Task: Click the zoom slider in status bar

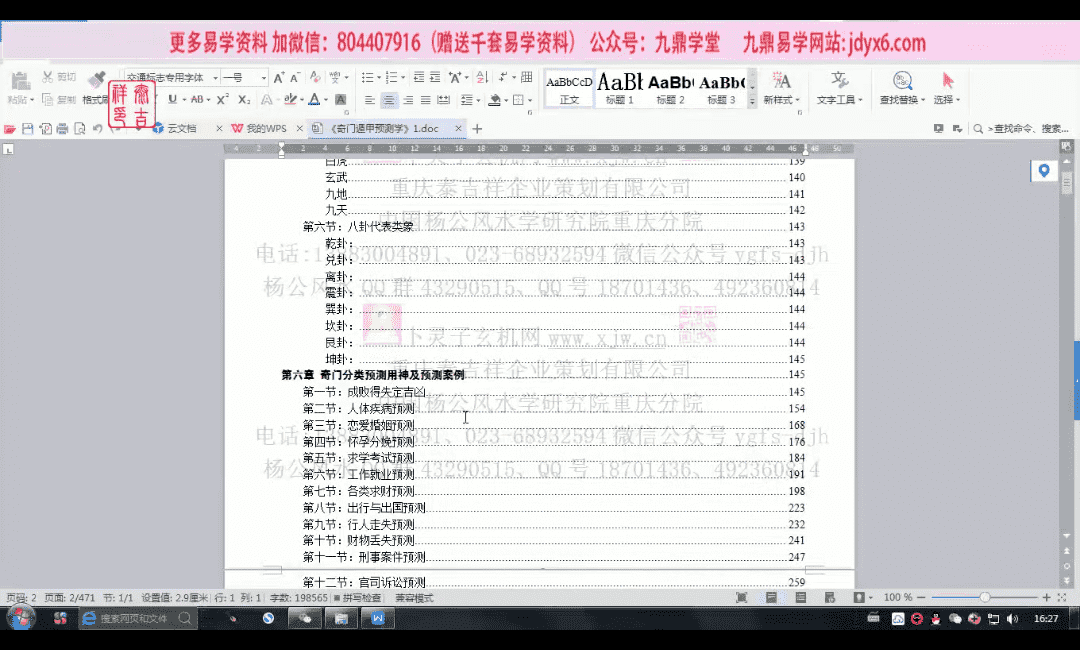Action: pos(985,597)
